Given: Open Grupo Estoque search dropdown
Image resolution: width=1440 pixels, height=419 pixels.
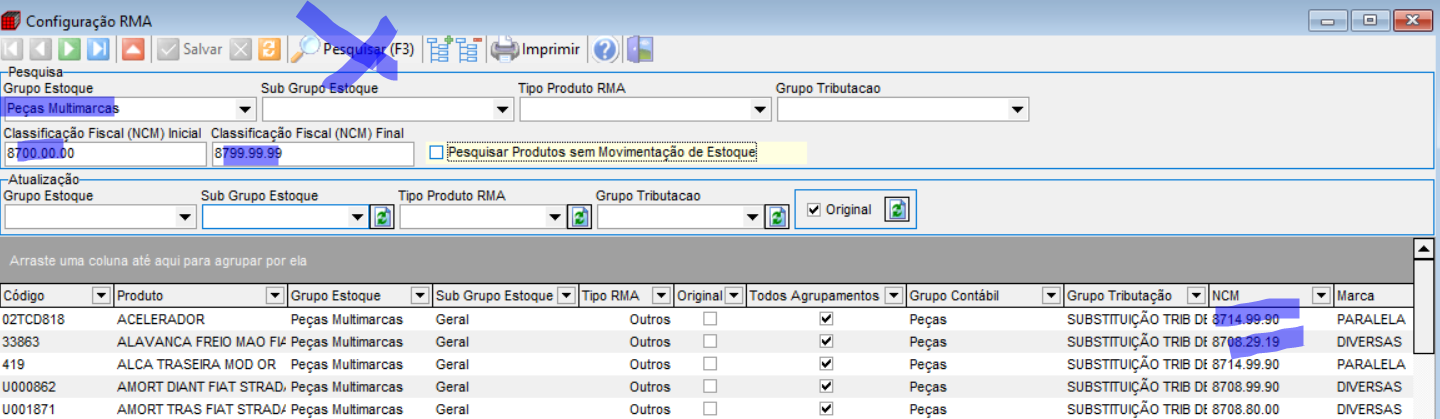Looking at the screenshot, I should pos(246,109).
